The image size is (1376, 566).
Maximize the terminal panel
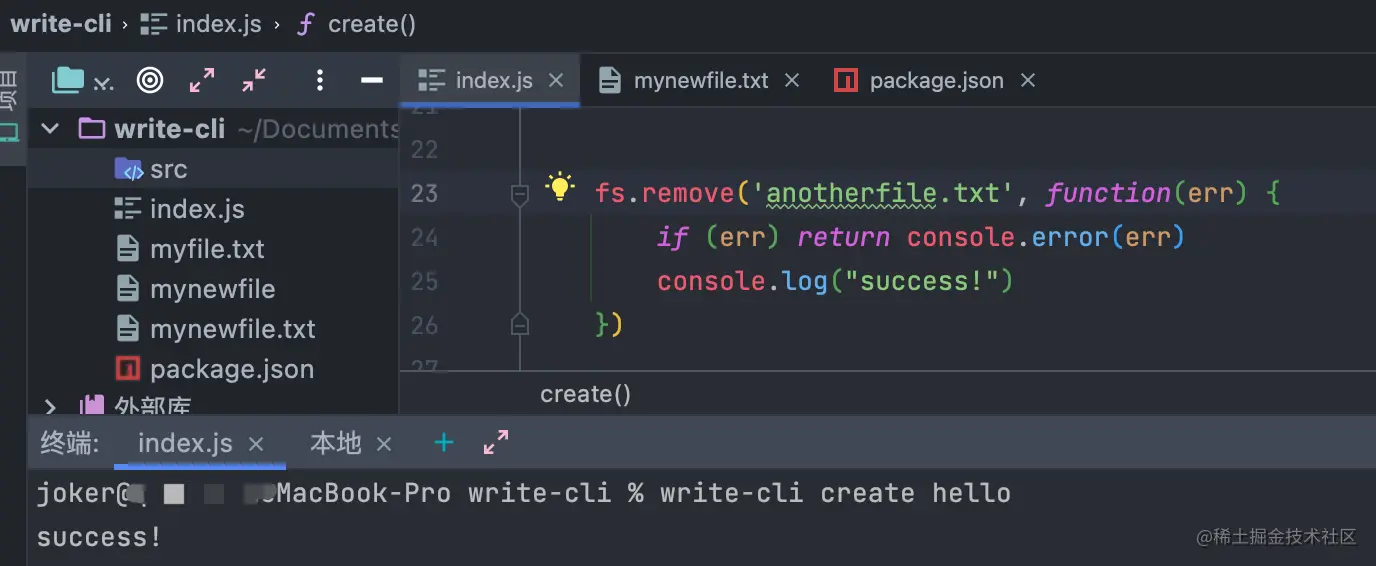[x=496, y=443]
